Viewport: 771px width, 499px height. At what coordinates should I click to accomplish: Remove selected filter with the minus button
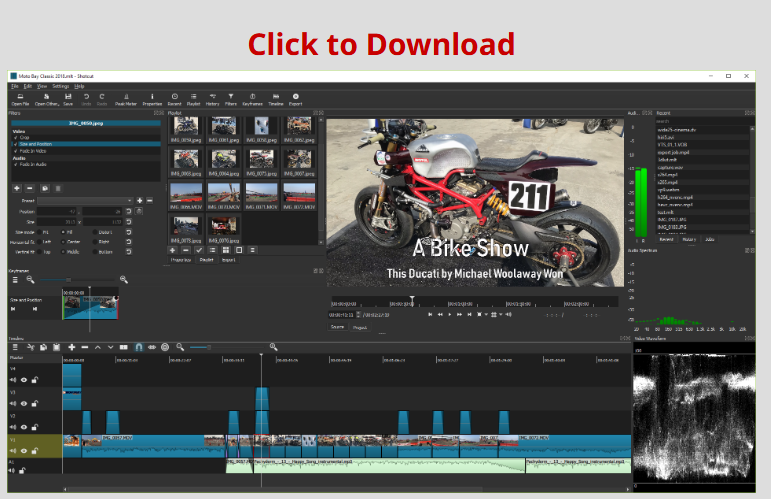(x=30, y=188)
